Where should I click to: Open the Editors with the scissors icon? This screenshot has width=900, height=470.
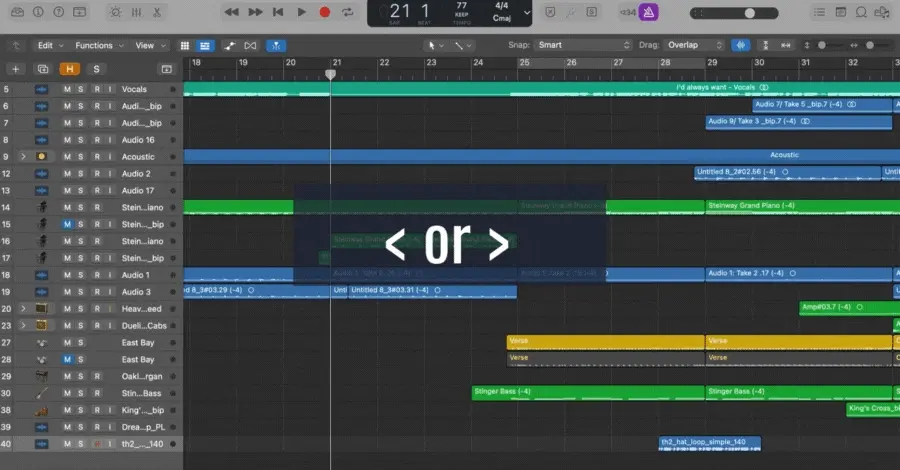tap(157, 12)
